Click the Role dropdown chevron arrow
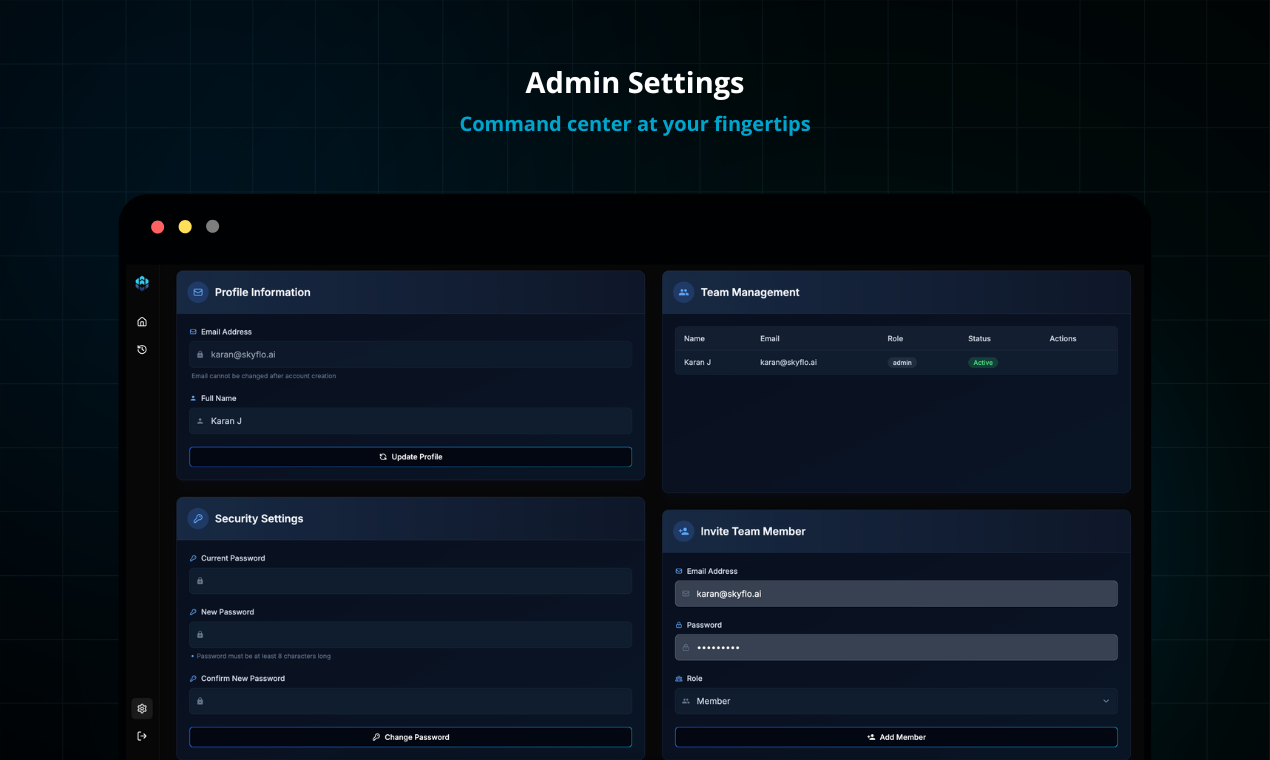1270x760 pixels. click(x=1106, y=701)
